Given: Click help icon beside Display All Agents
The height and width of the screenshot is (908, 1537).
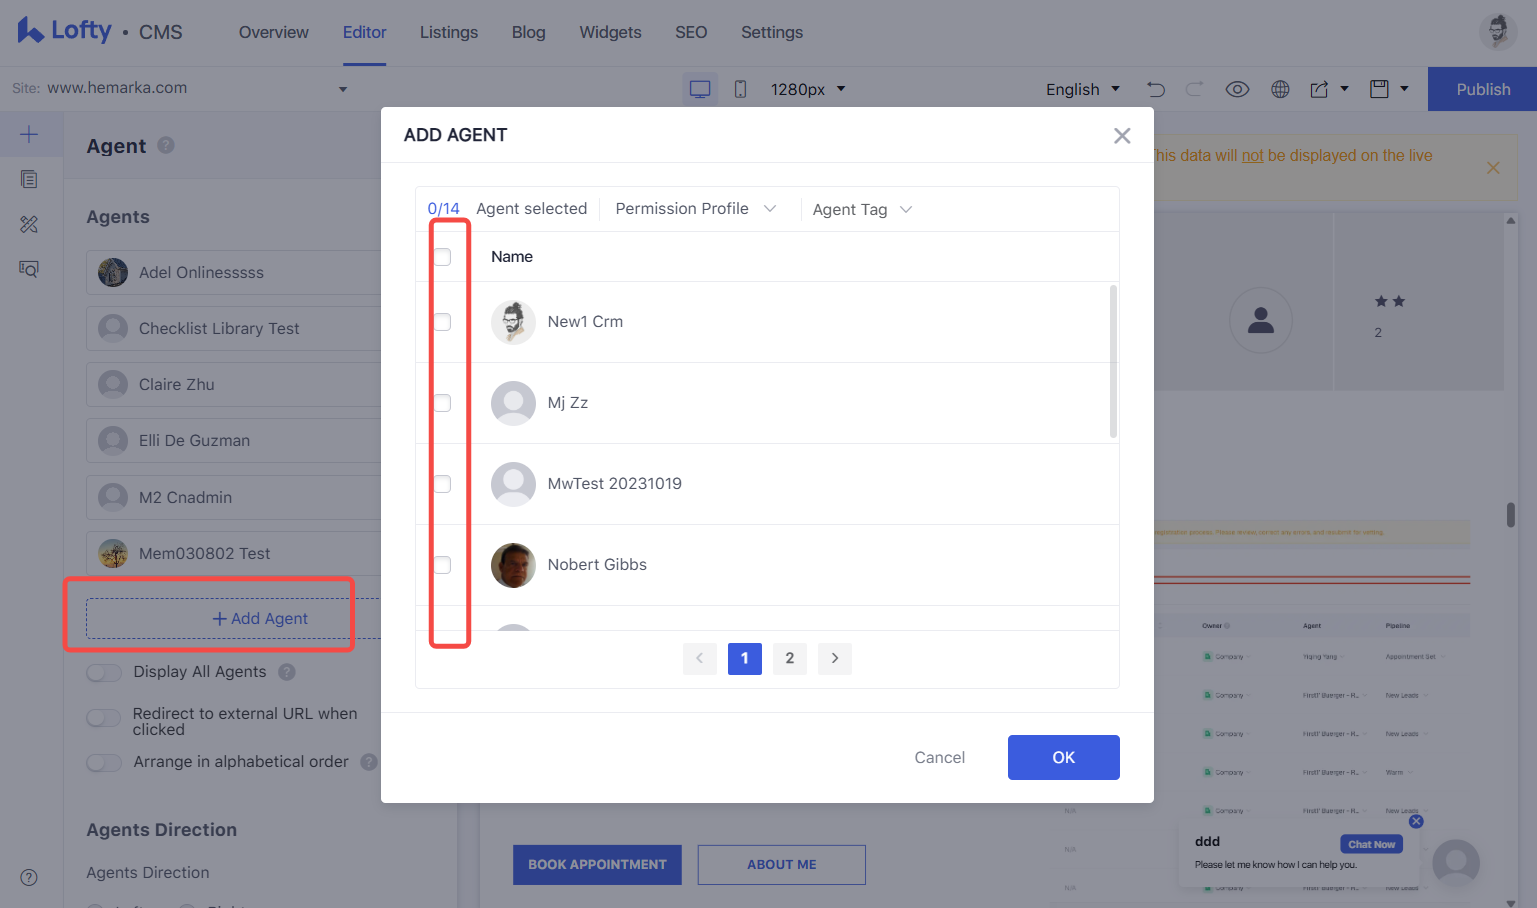Looking at the screenshot, I should click(x=287, y=672).
